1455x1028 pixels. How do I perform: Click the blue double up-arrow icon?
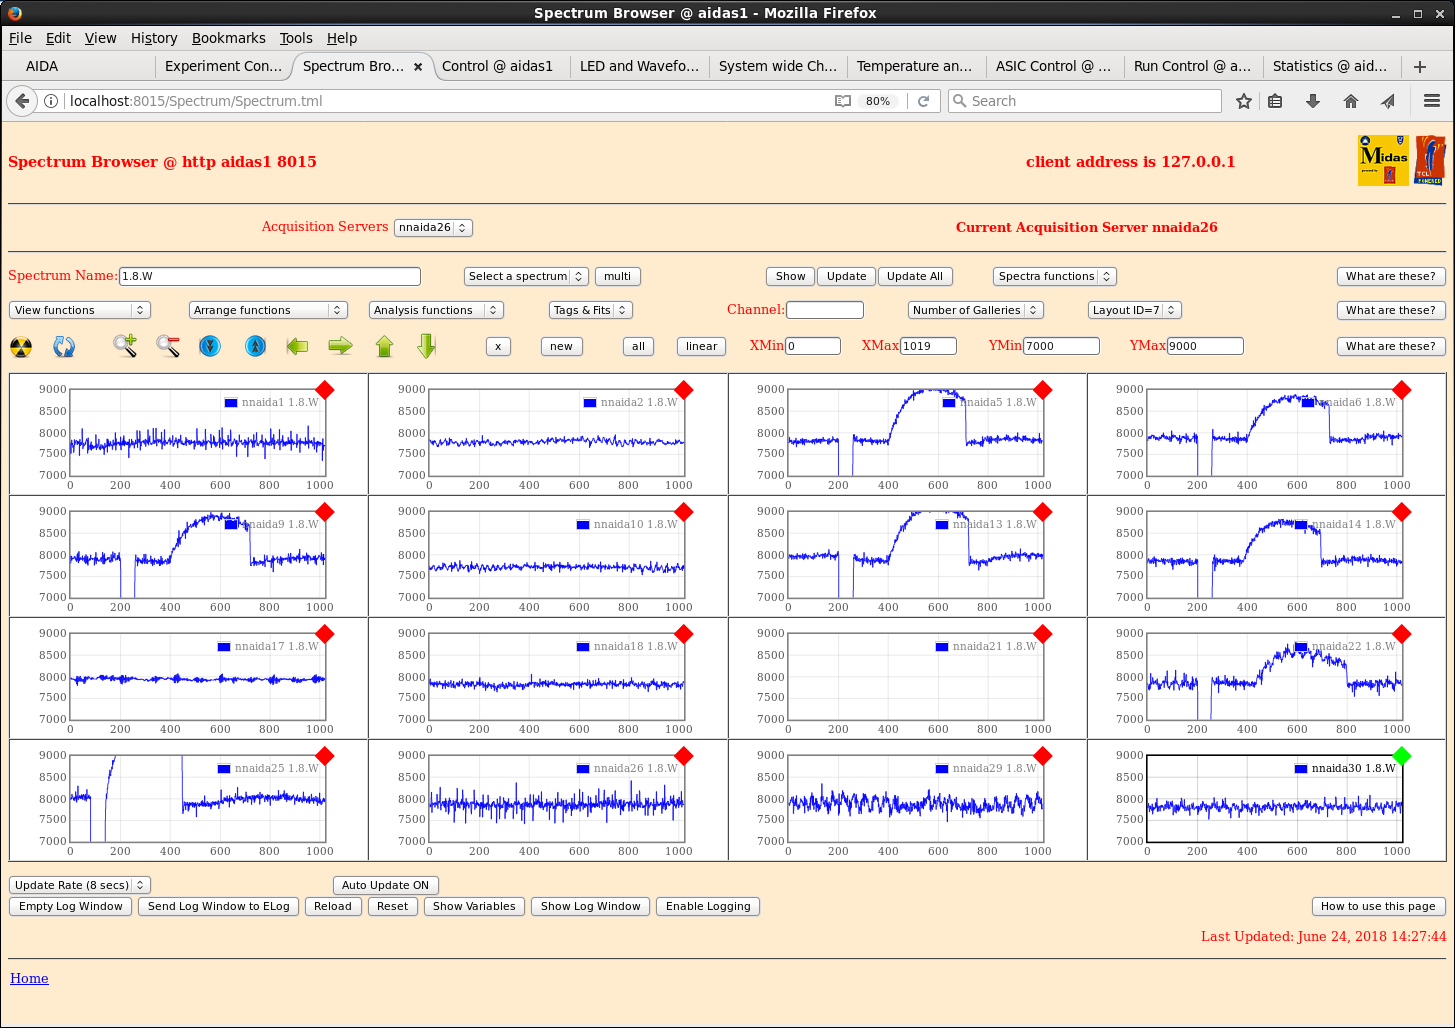pyautogui.click(x=256, y=346)
